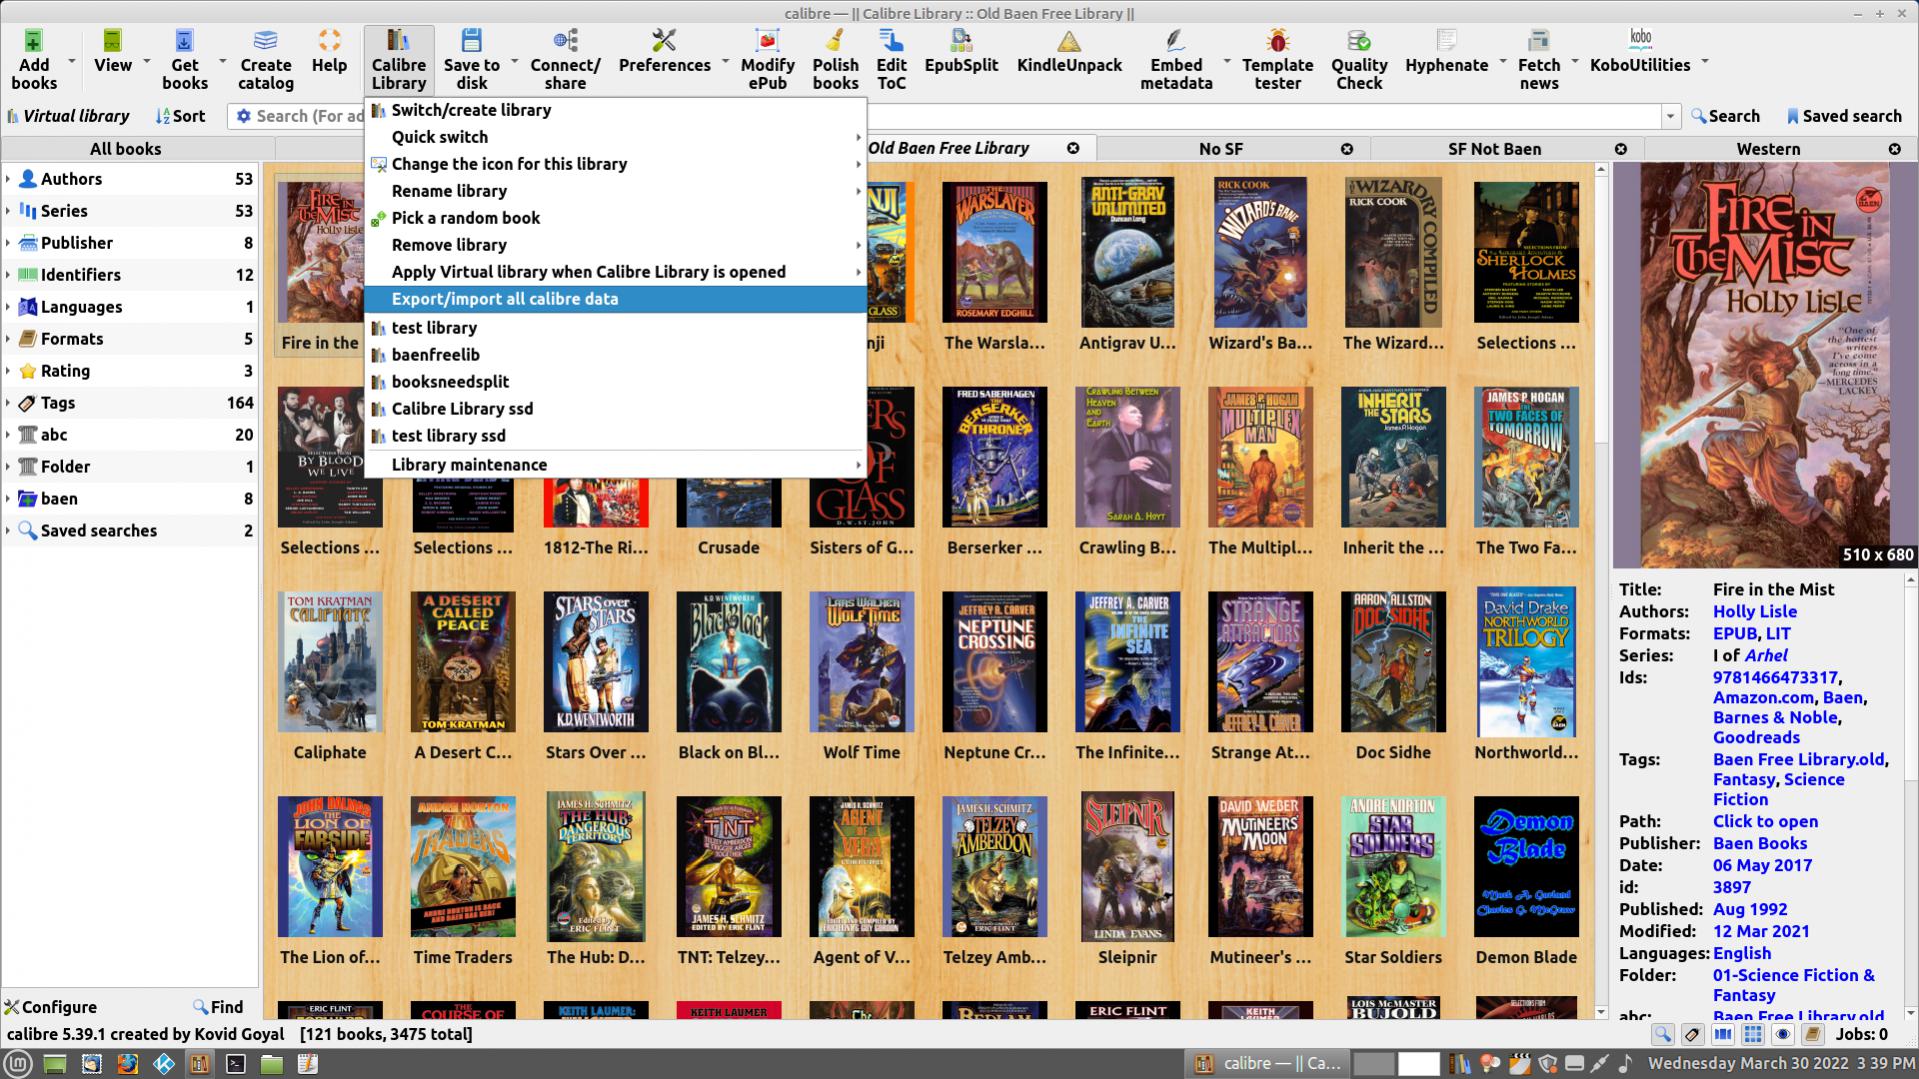Expand the Series category in tag browser
The height and width of the screenshot is (1079, 1919).
pyautogui.click(x=8, y=211)
